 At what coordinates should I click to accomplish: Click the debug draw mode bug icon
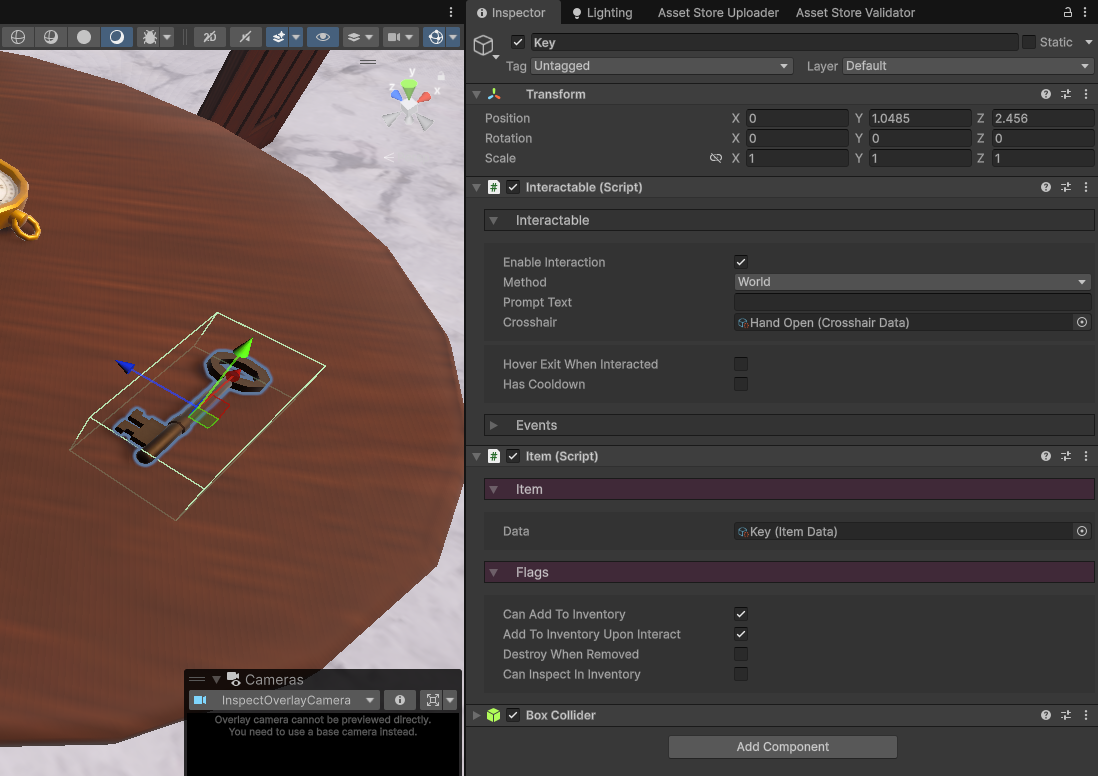149,37
